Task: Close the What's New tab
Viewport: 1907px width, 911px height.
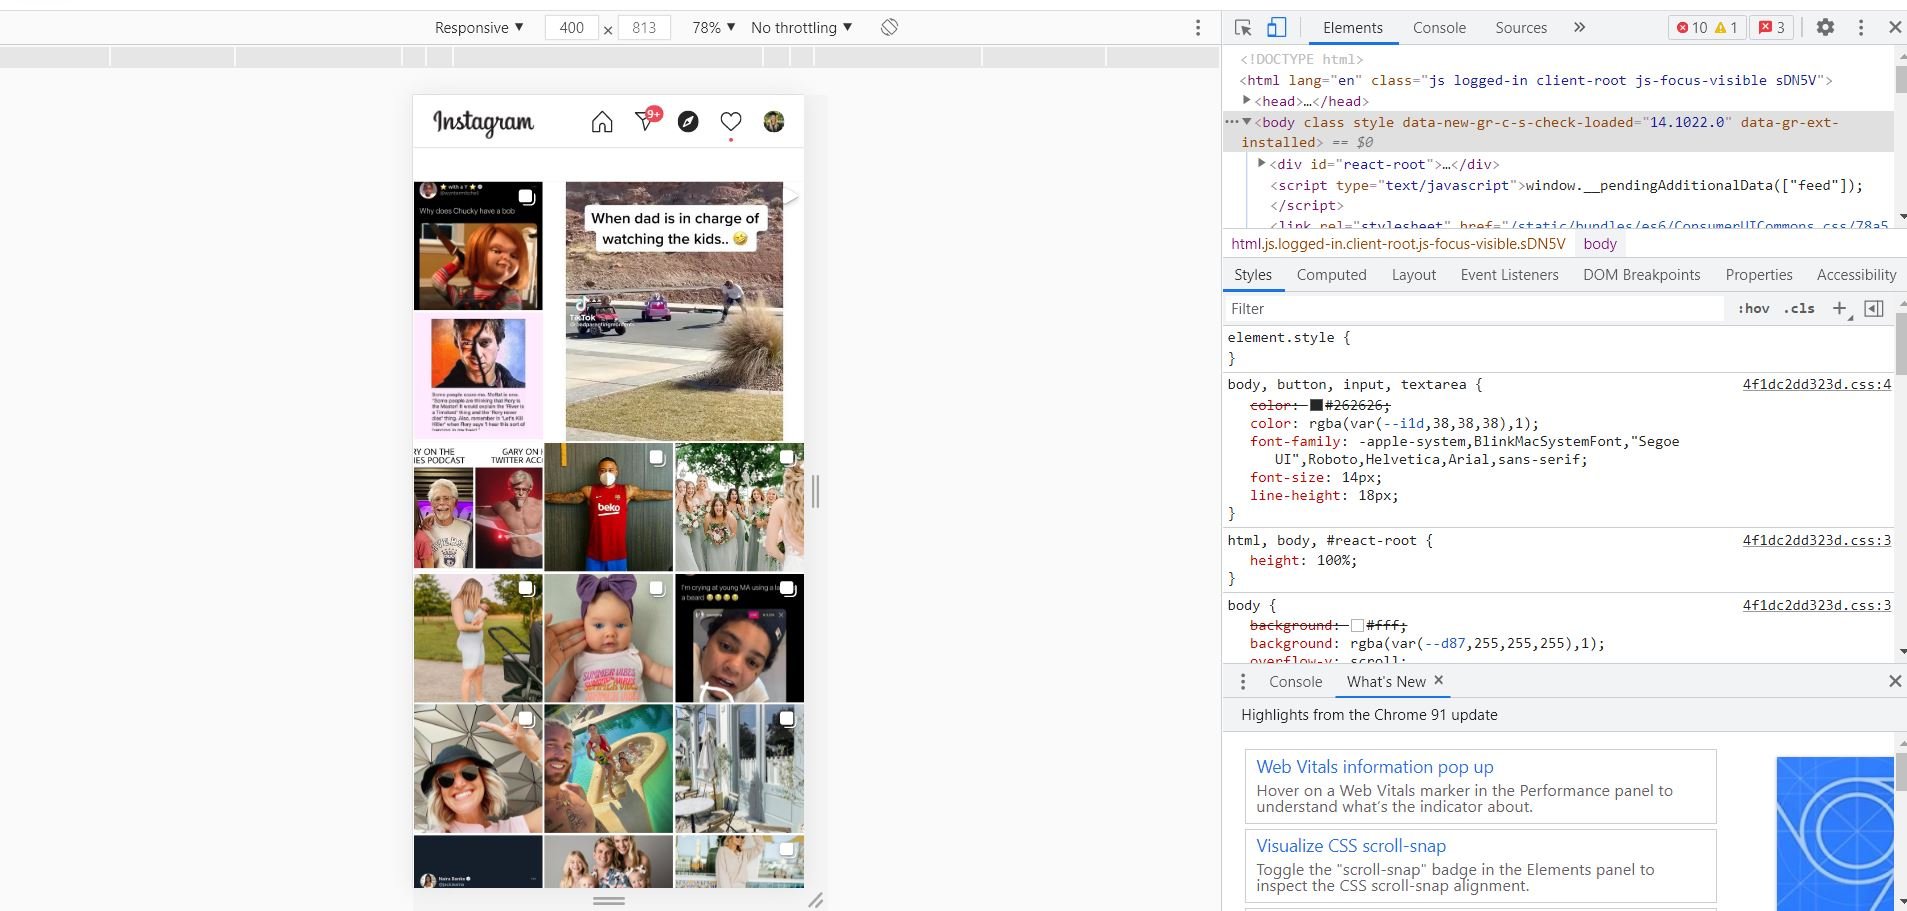Action: click(1439, 680)
